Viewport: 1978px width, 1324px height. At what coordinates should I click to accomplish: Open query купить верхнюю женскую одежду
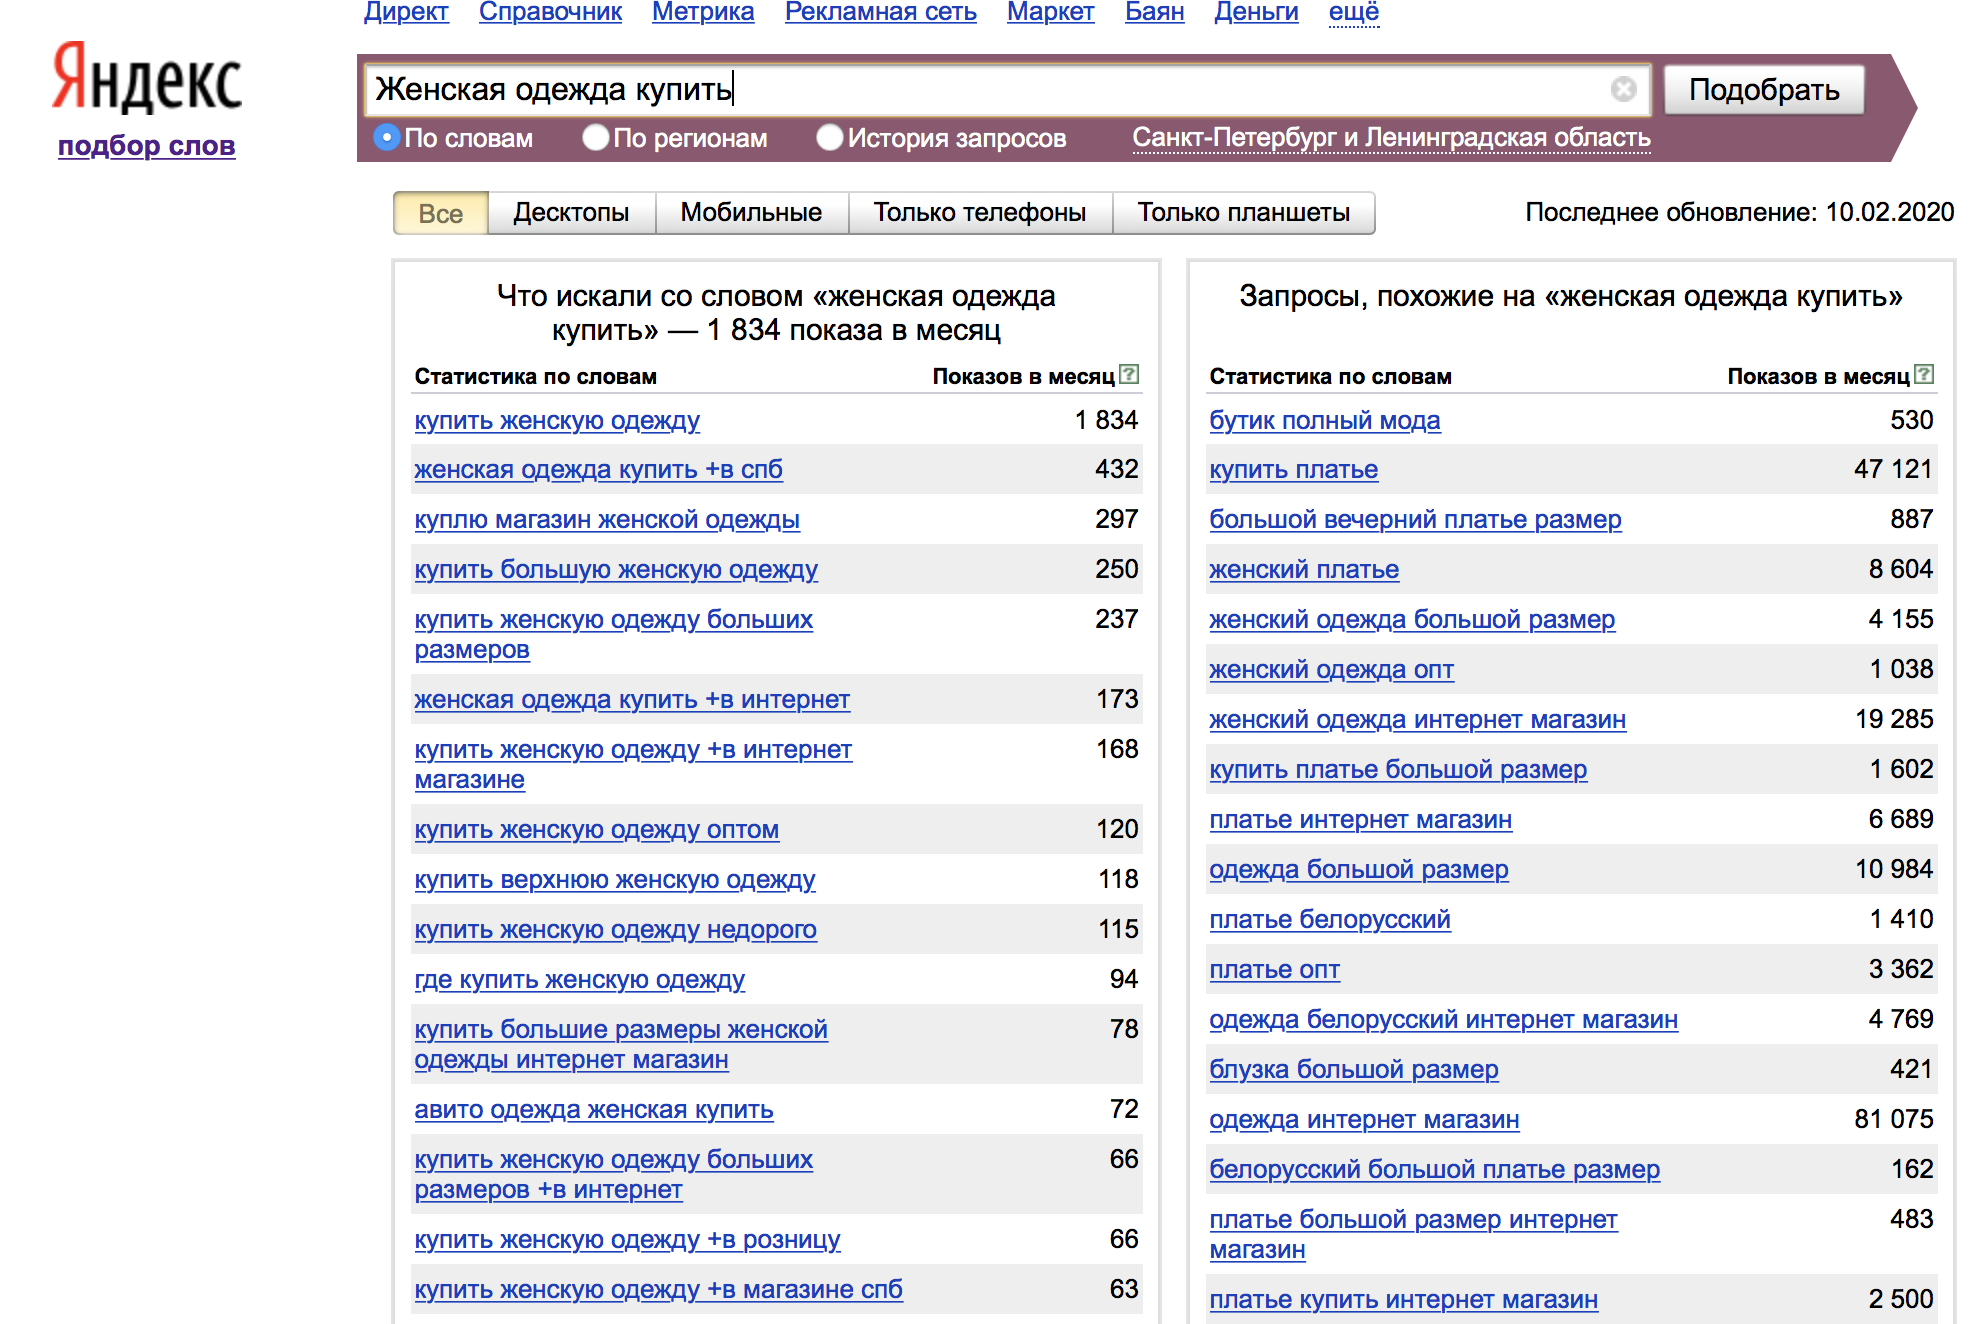pyautogui.click(x=615, y=880)
